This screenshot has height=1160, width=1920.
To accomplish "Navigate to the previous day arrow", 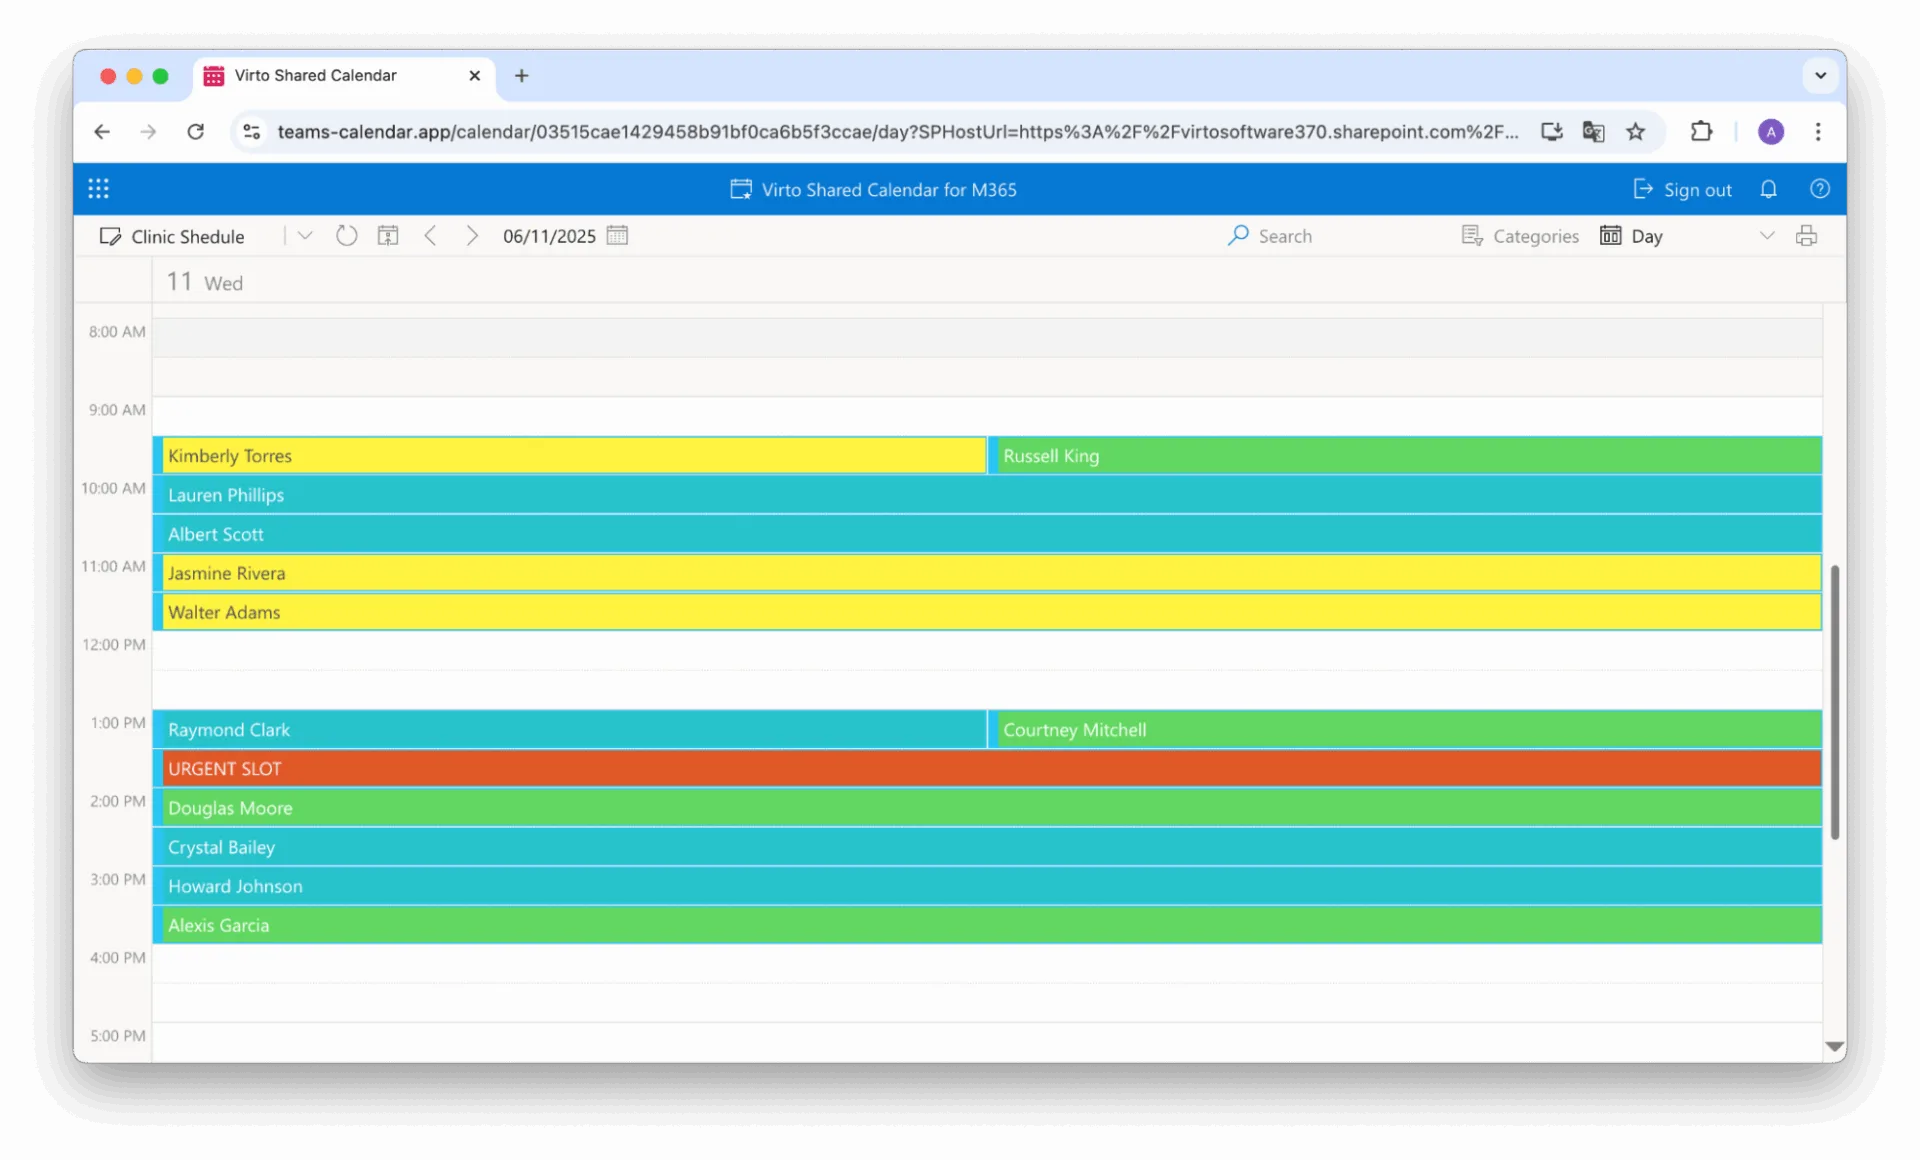I will 430,236.
